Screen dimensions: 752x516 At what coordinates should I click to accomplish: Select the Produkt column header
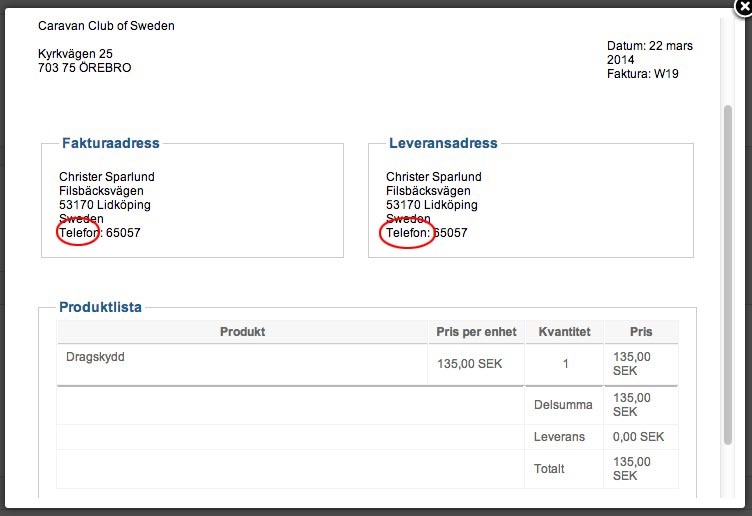pyautogui.click(x=242, y=332)
